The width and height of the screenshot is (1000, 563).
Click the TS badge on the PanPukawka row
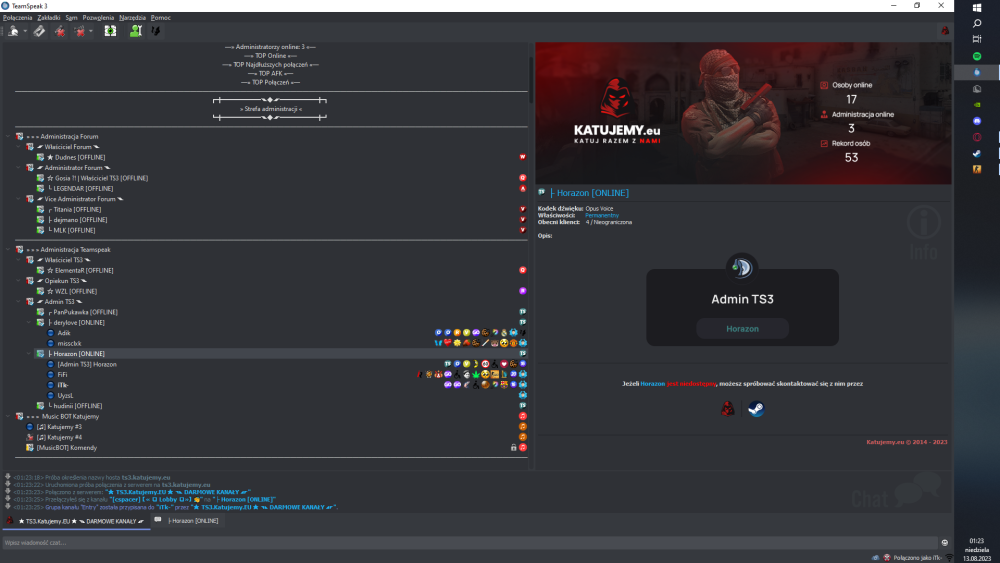(x=522, y=312)
